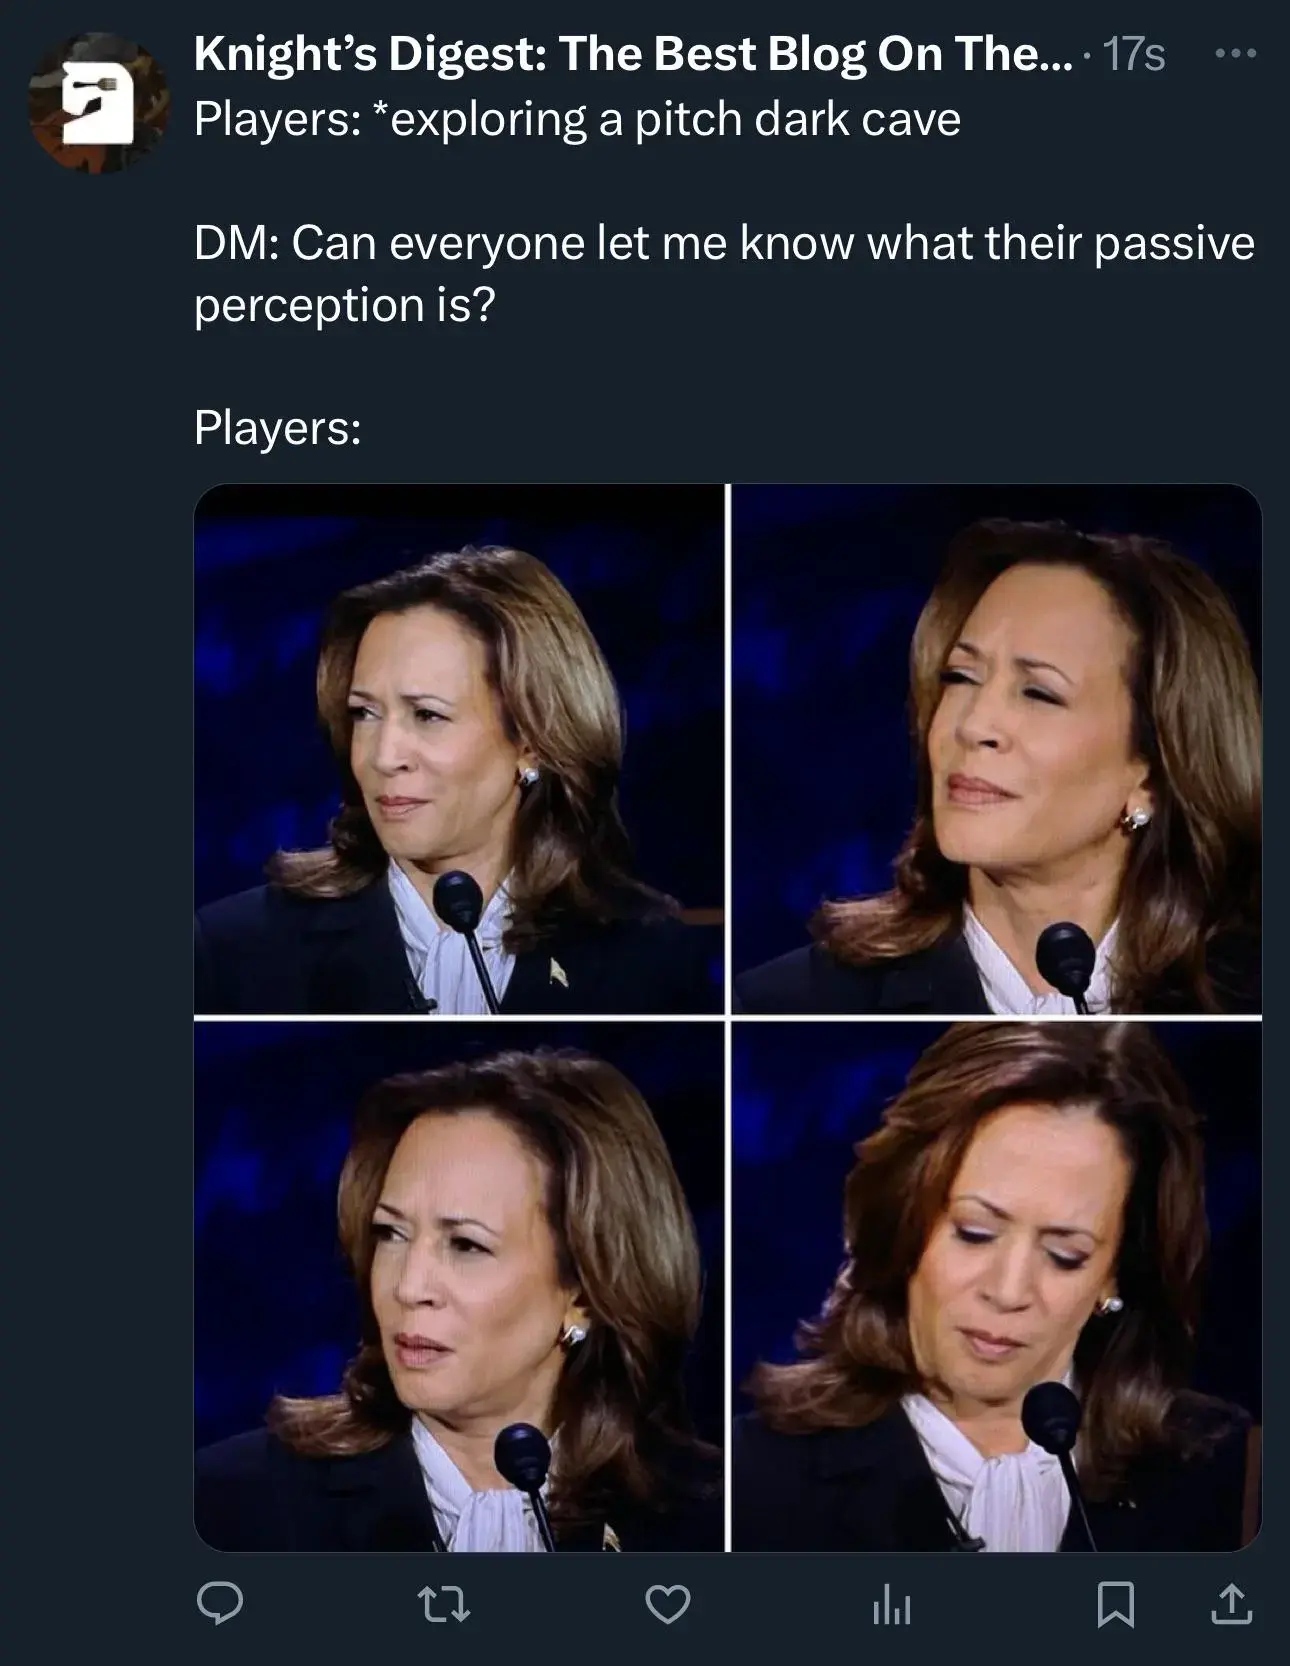Click the "perception is?" text line
This screenshot has height=1666, width=1290.
pyautogui.click(x=345, y=304)
